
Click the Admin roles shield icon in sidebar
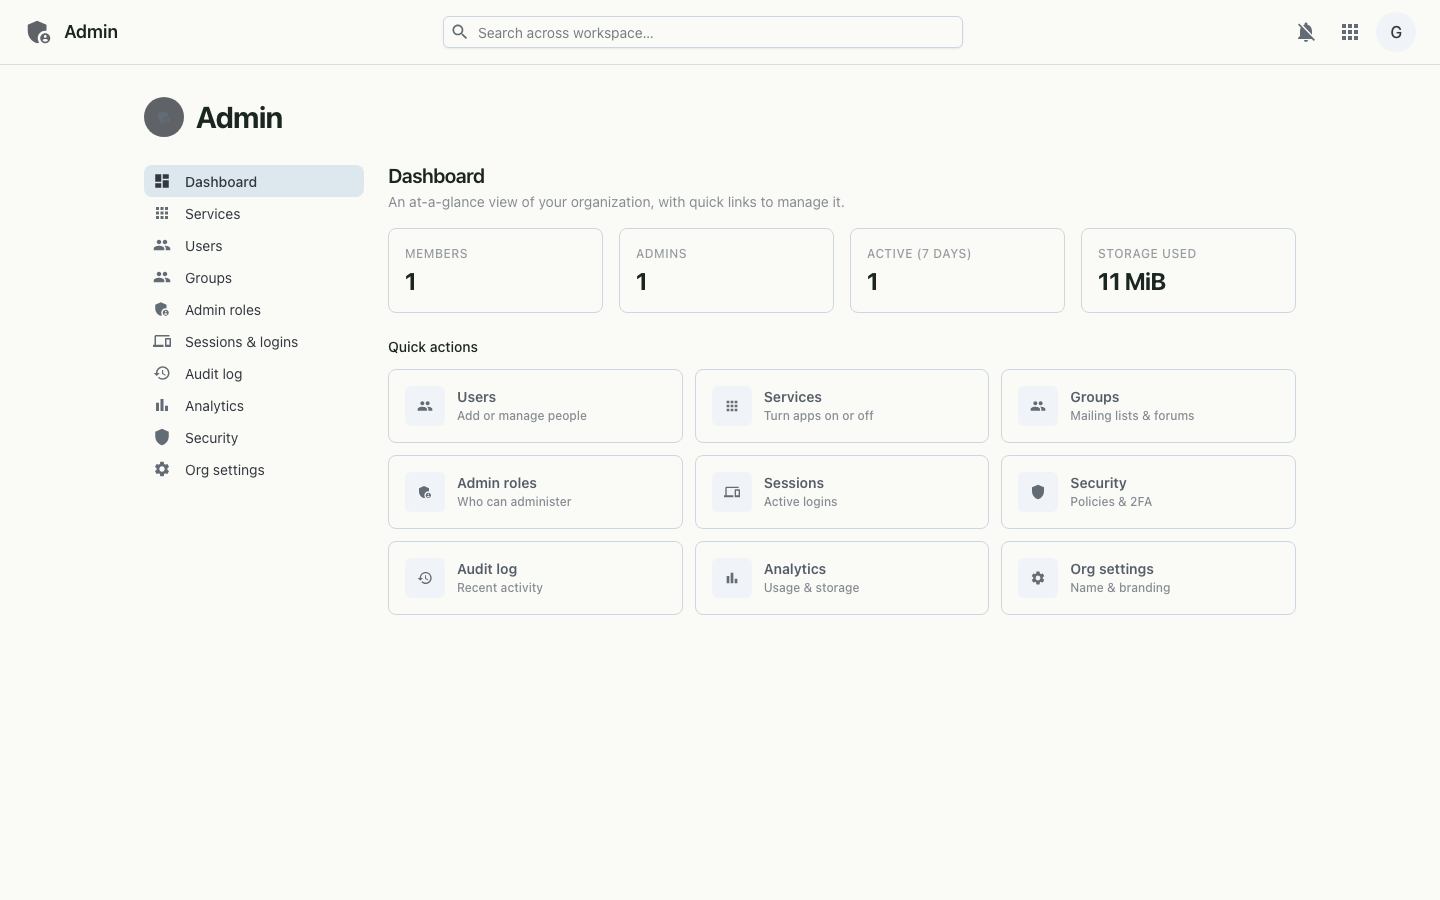(x=162, y=309)
